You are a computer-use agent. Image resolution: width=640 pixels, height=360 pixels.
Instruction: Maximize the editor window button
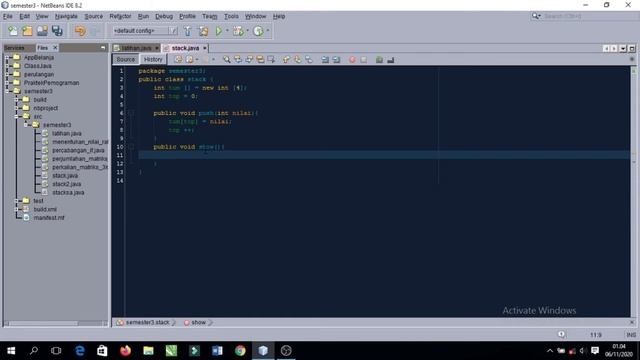(632, 49)
